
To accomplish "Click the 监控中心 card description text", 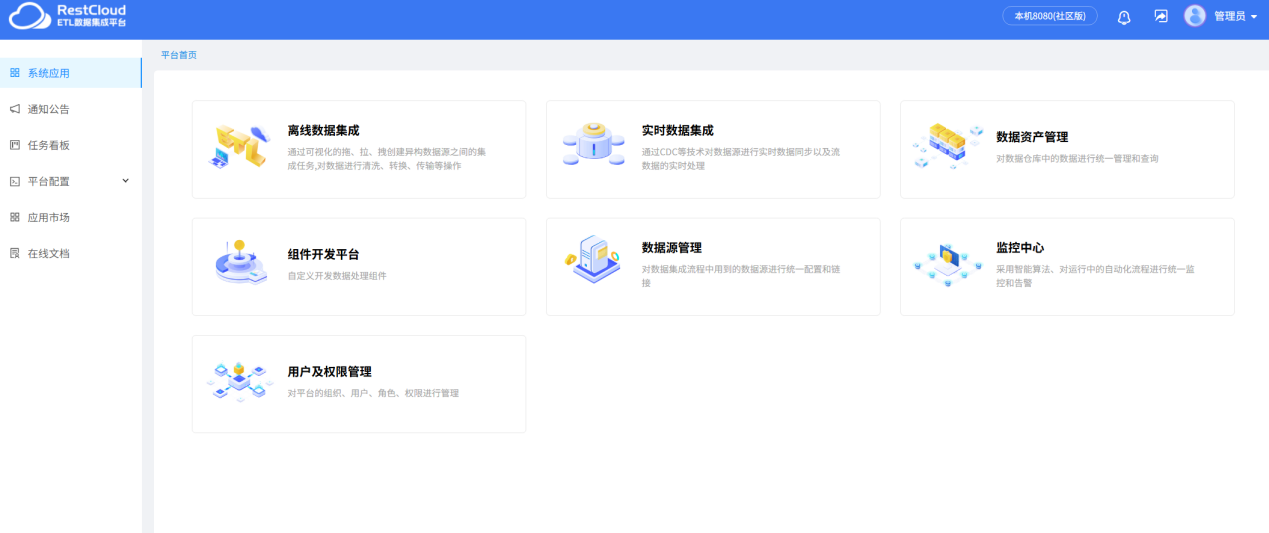I will click(x=1095, y=276).
